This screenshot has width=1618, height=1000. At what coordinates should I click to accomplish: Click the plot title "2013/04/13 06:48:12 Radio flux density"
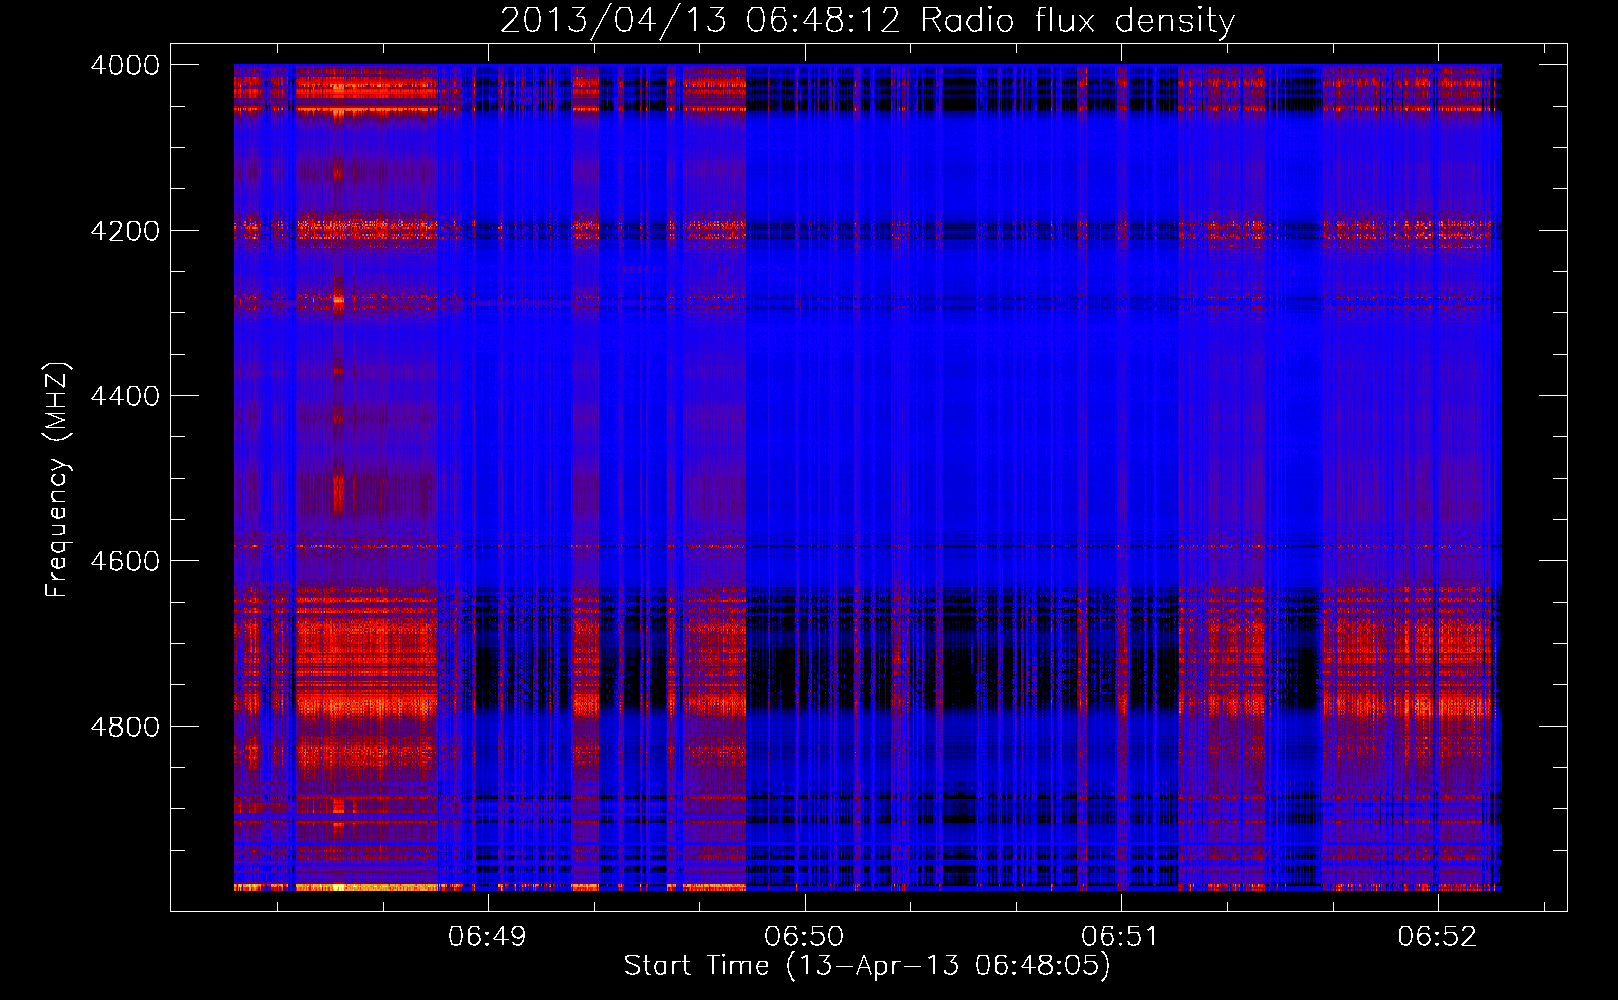tap(868, 21)
